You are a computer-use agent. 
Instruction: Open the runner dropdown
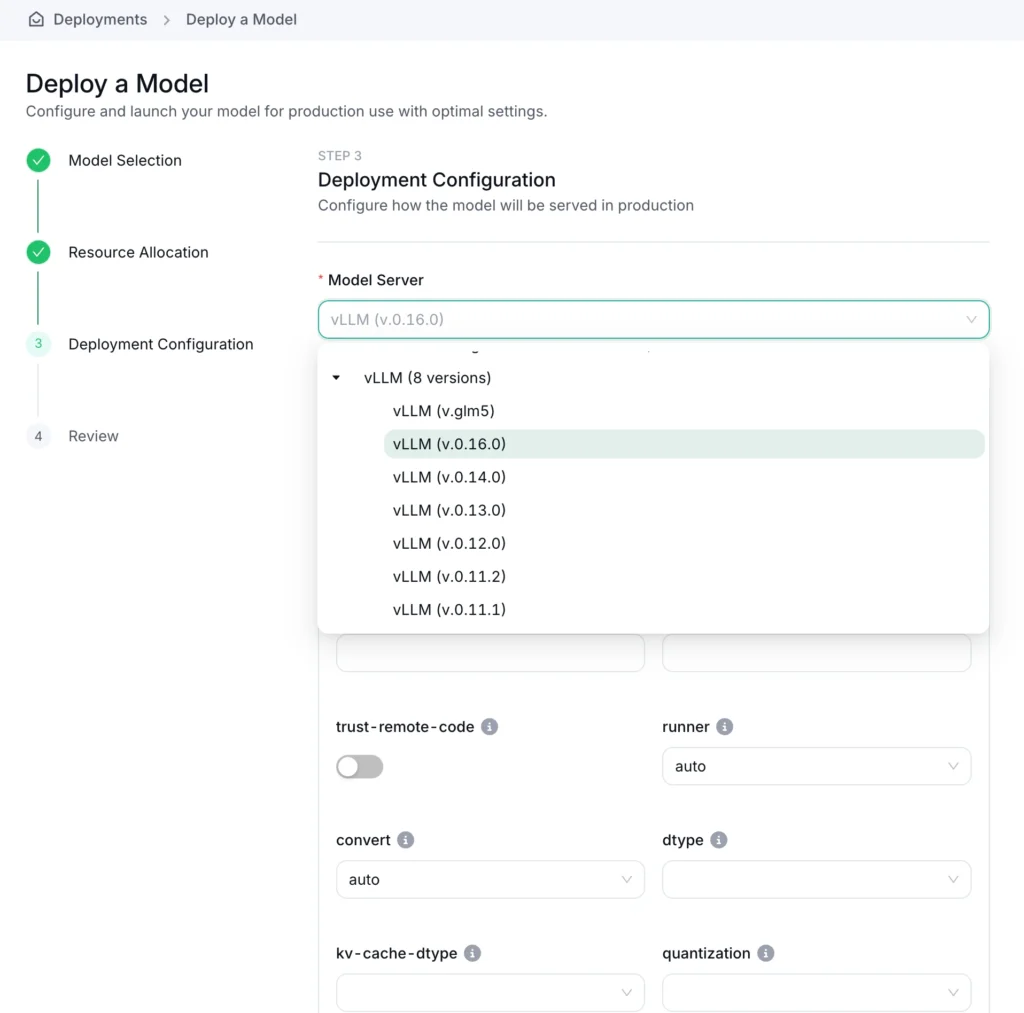(816, 766)
